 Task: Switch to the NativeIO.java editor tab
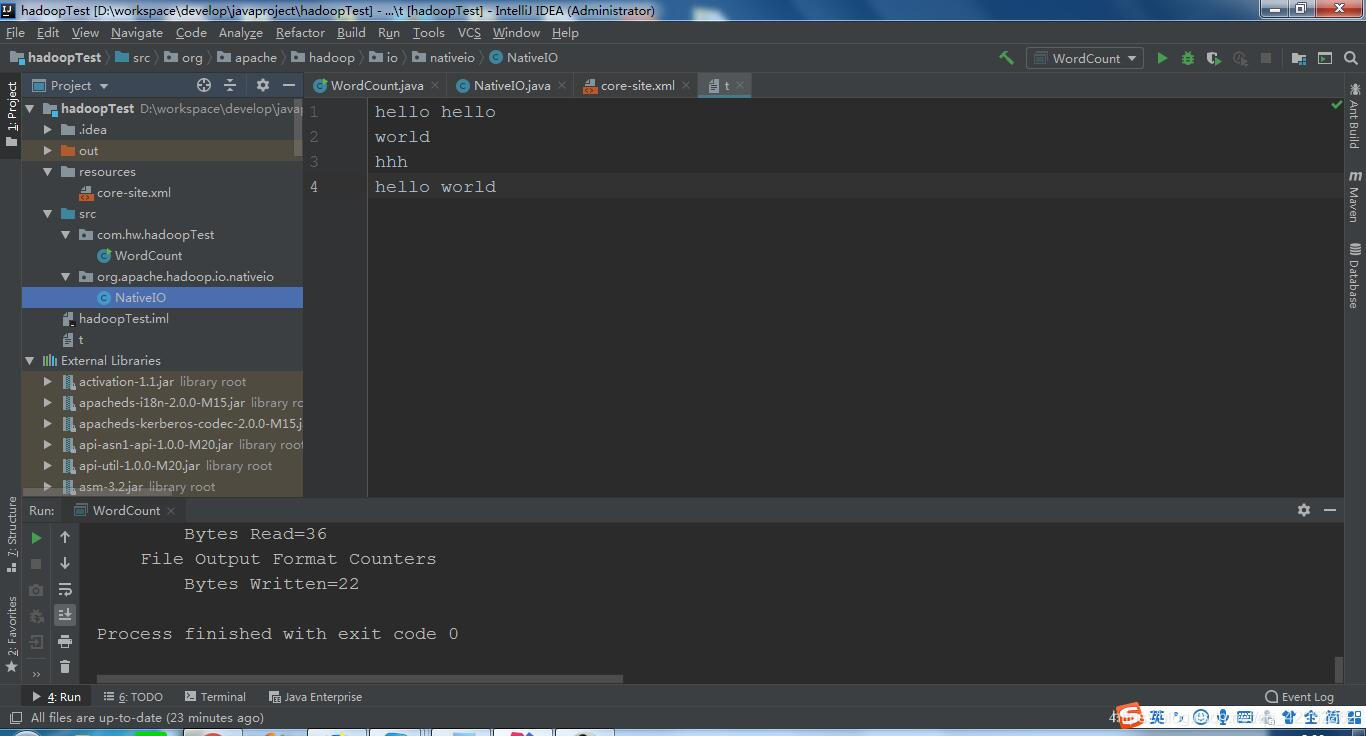click(x=511, y=85)
